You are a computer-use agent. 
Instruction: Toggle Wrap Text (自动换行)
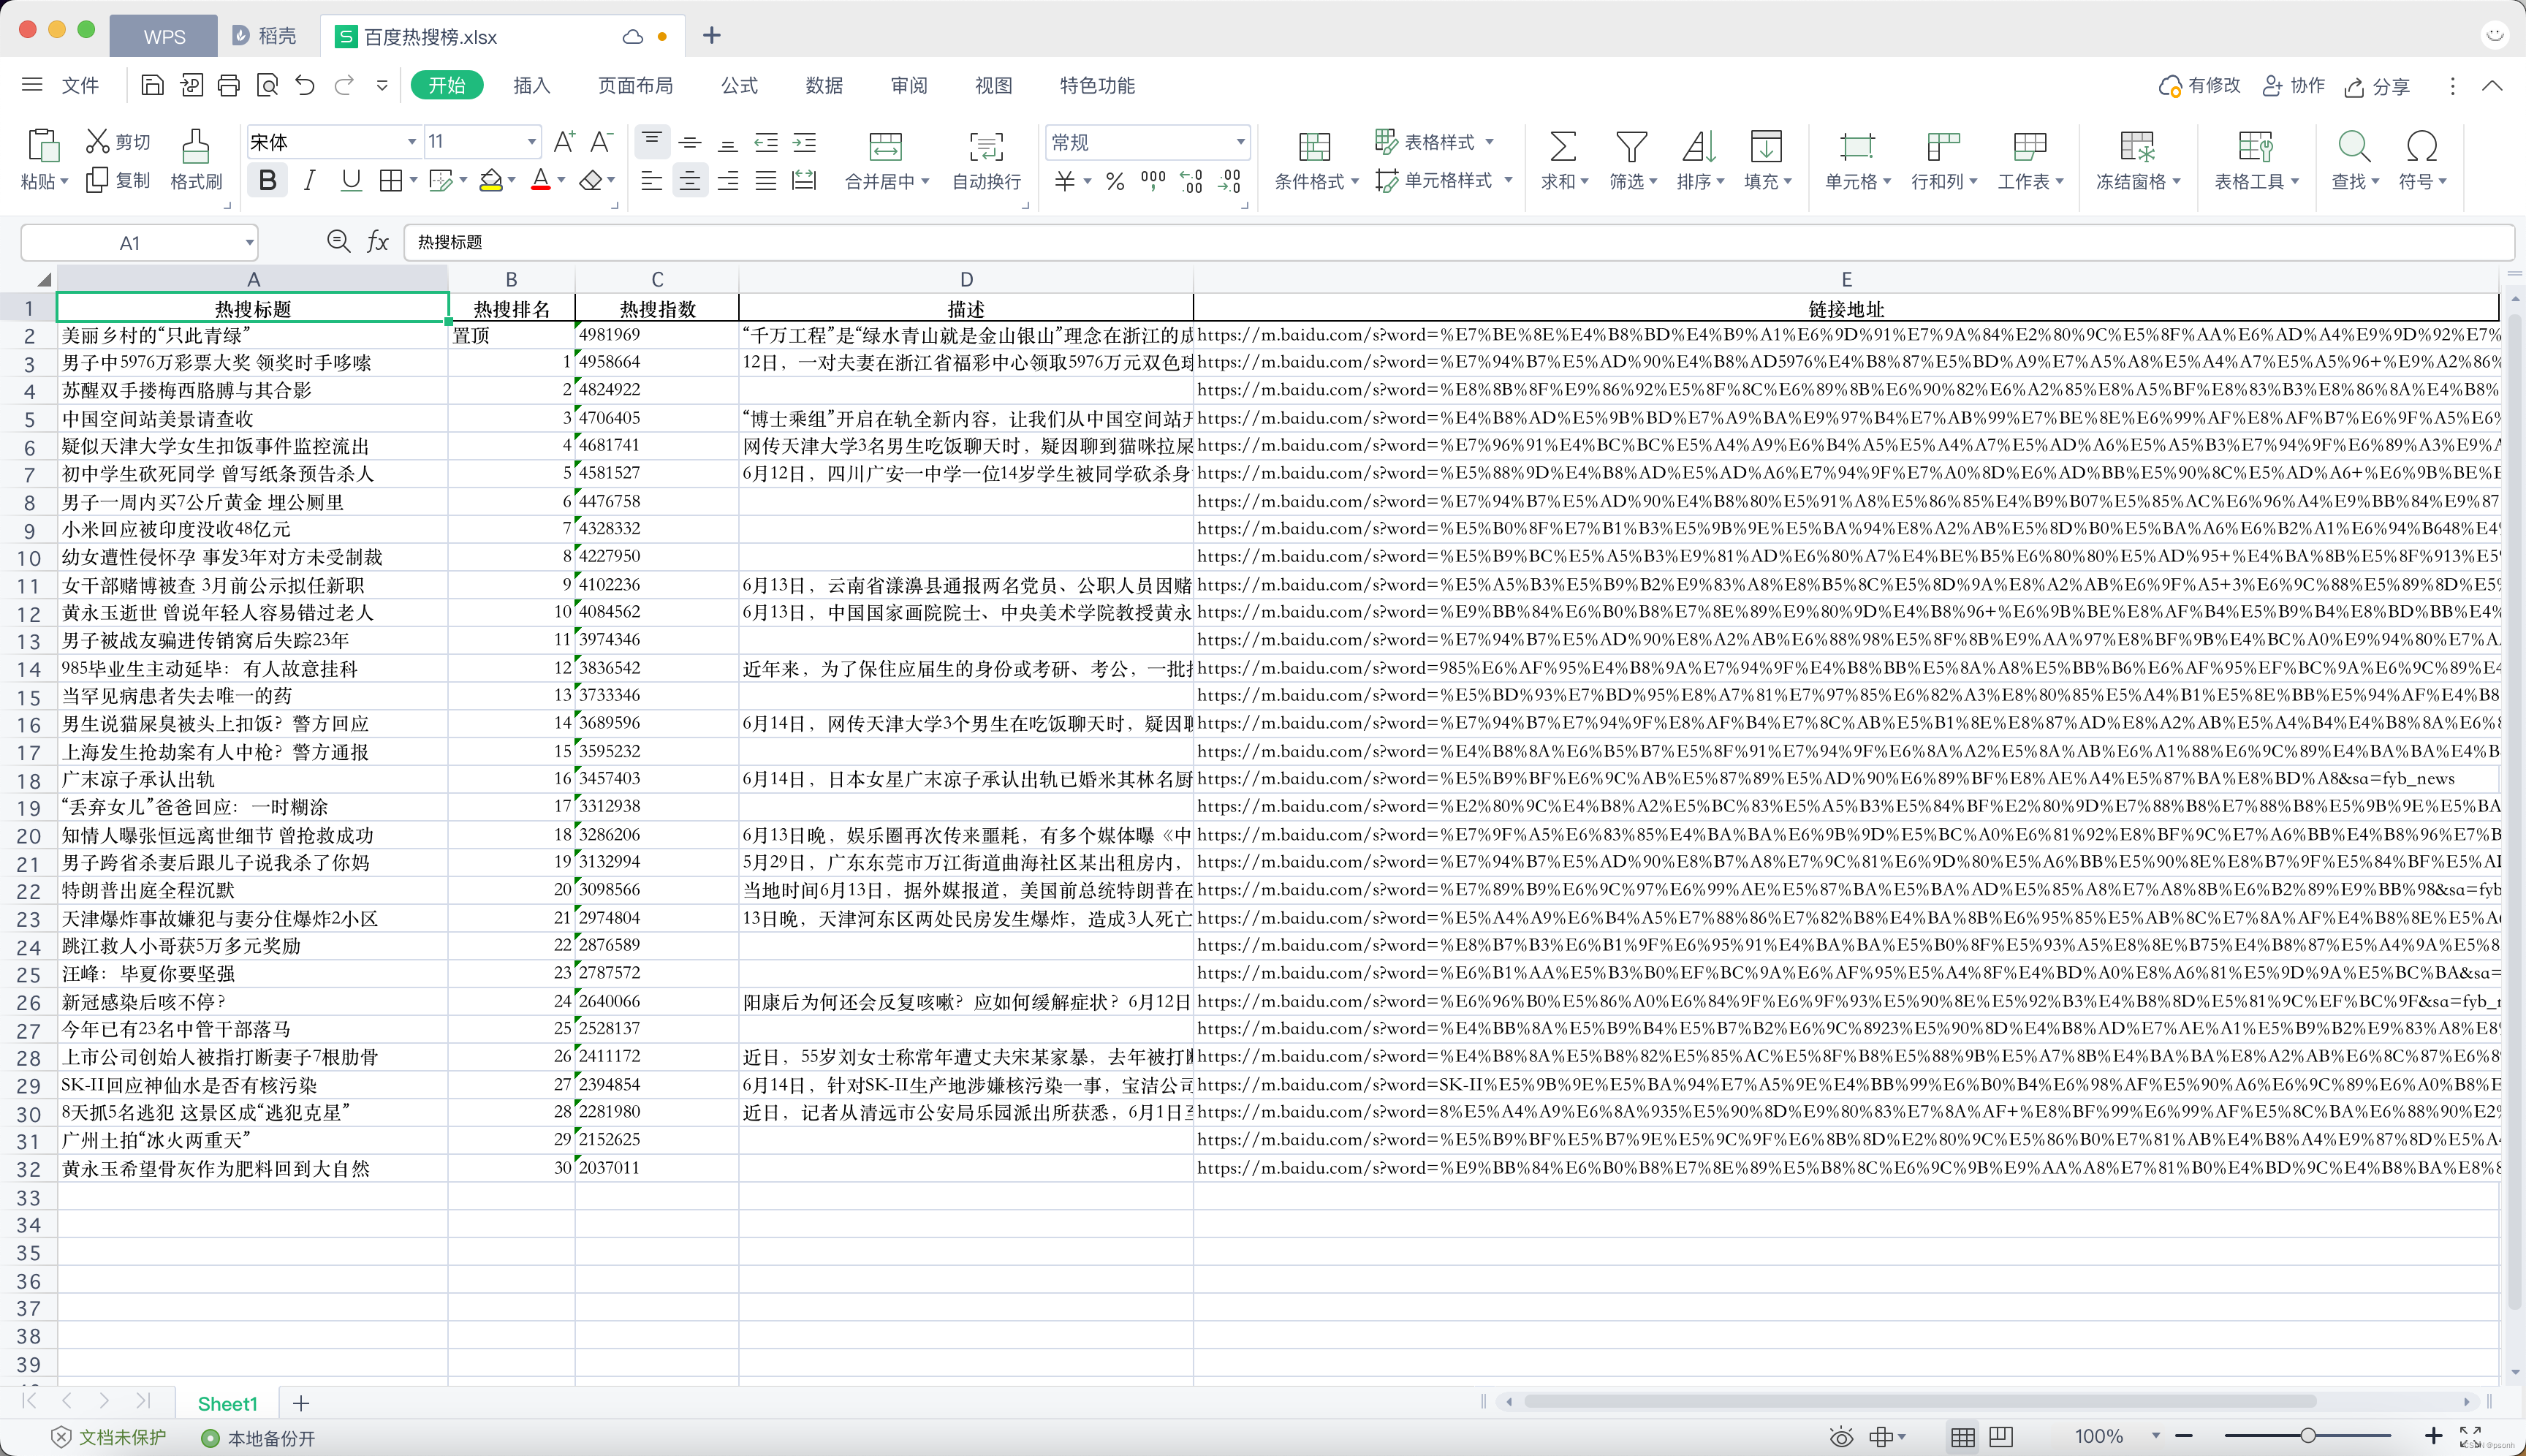[x=986, y=147]
